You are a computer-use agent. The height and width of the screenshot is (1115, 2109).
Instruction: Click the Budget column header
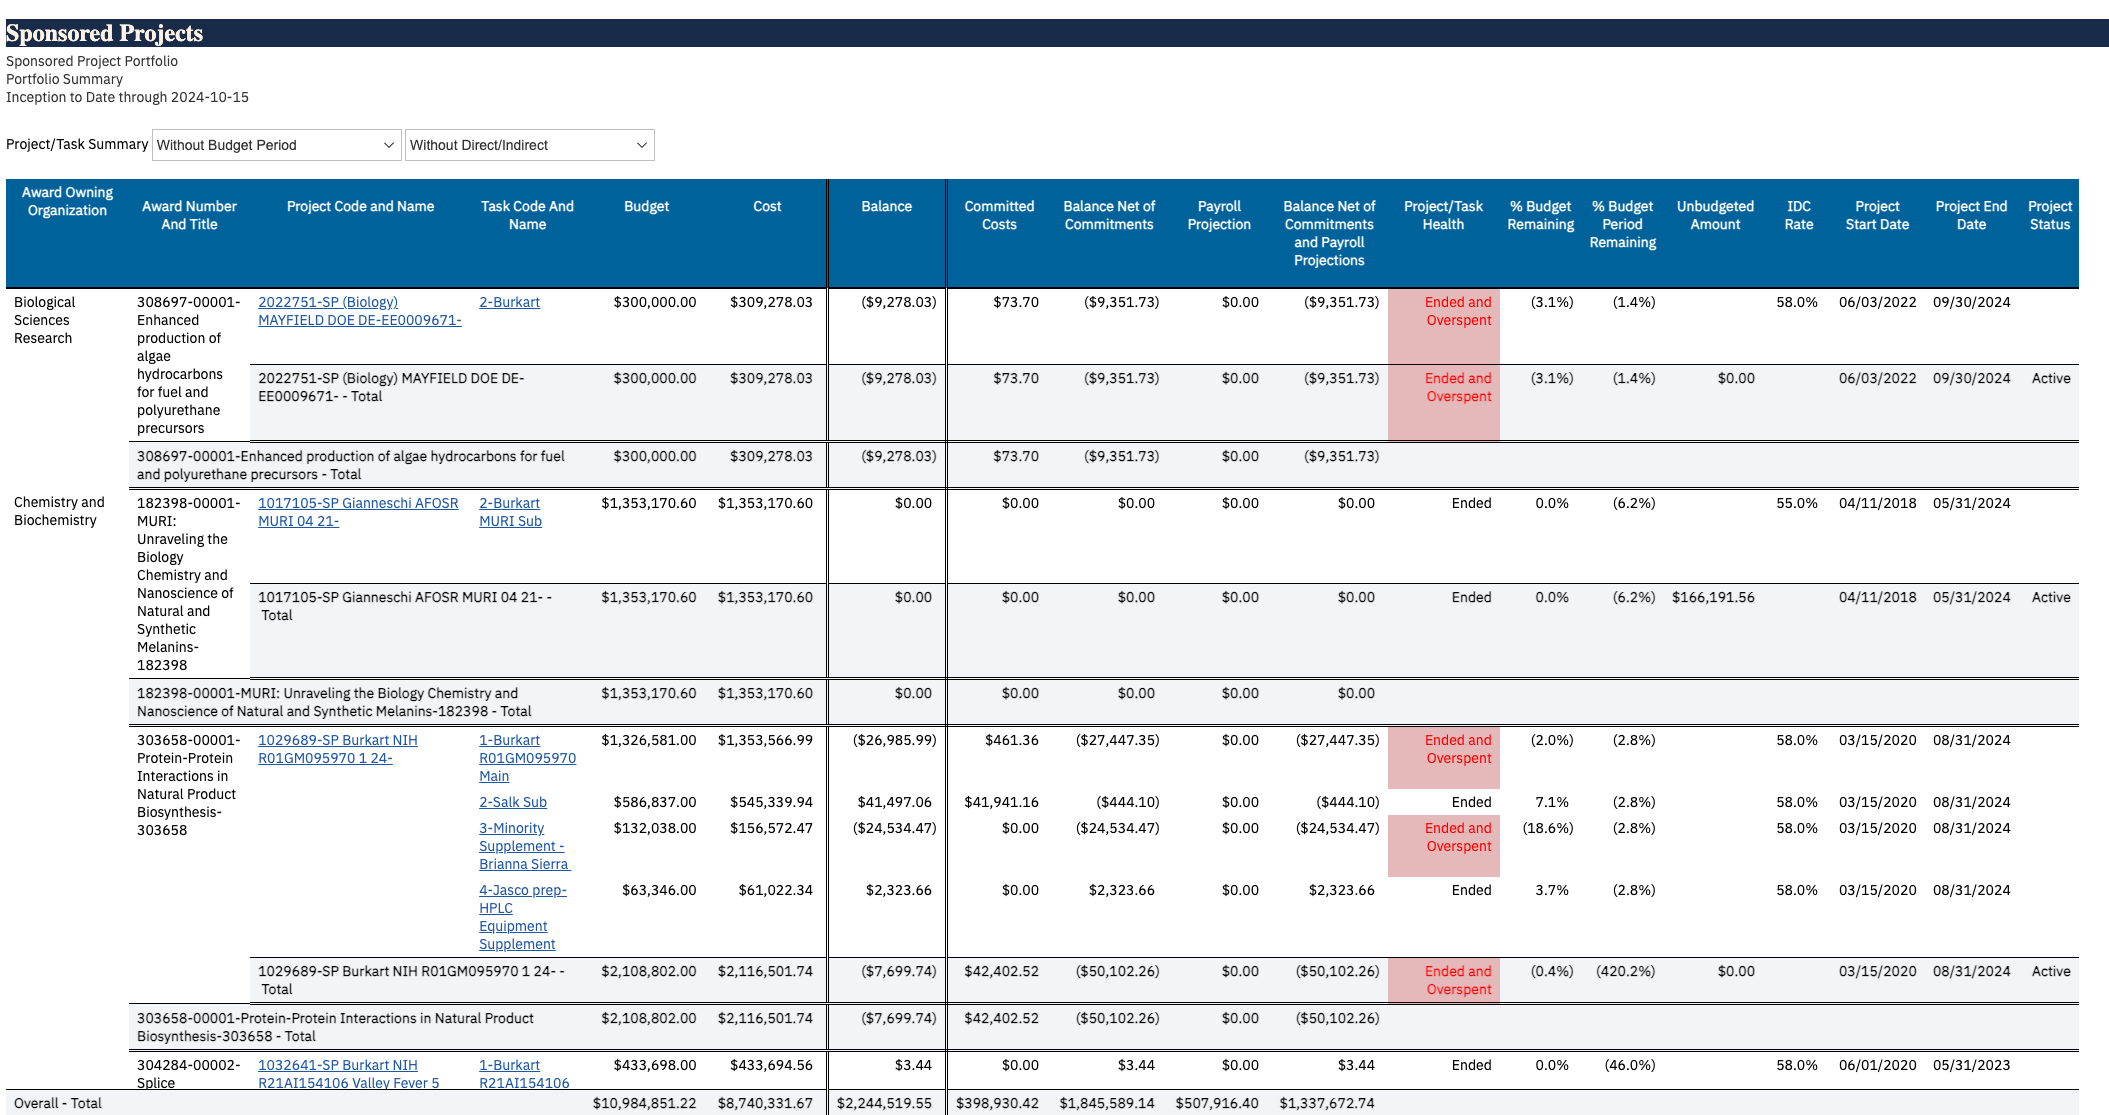point(646,206)
